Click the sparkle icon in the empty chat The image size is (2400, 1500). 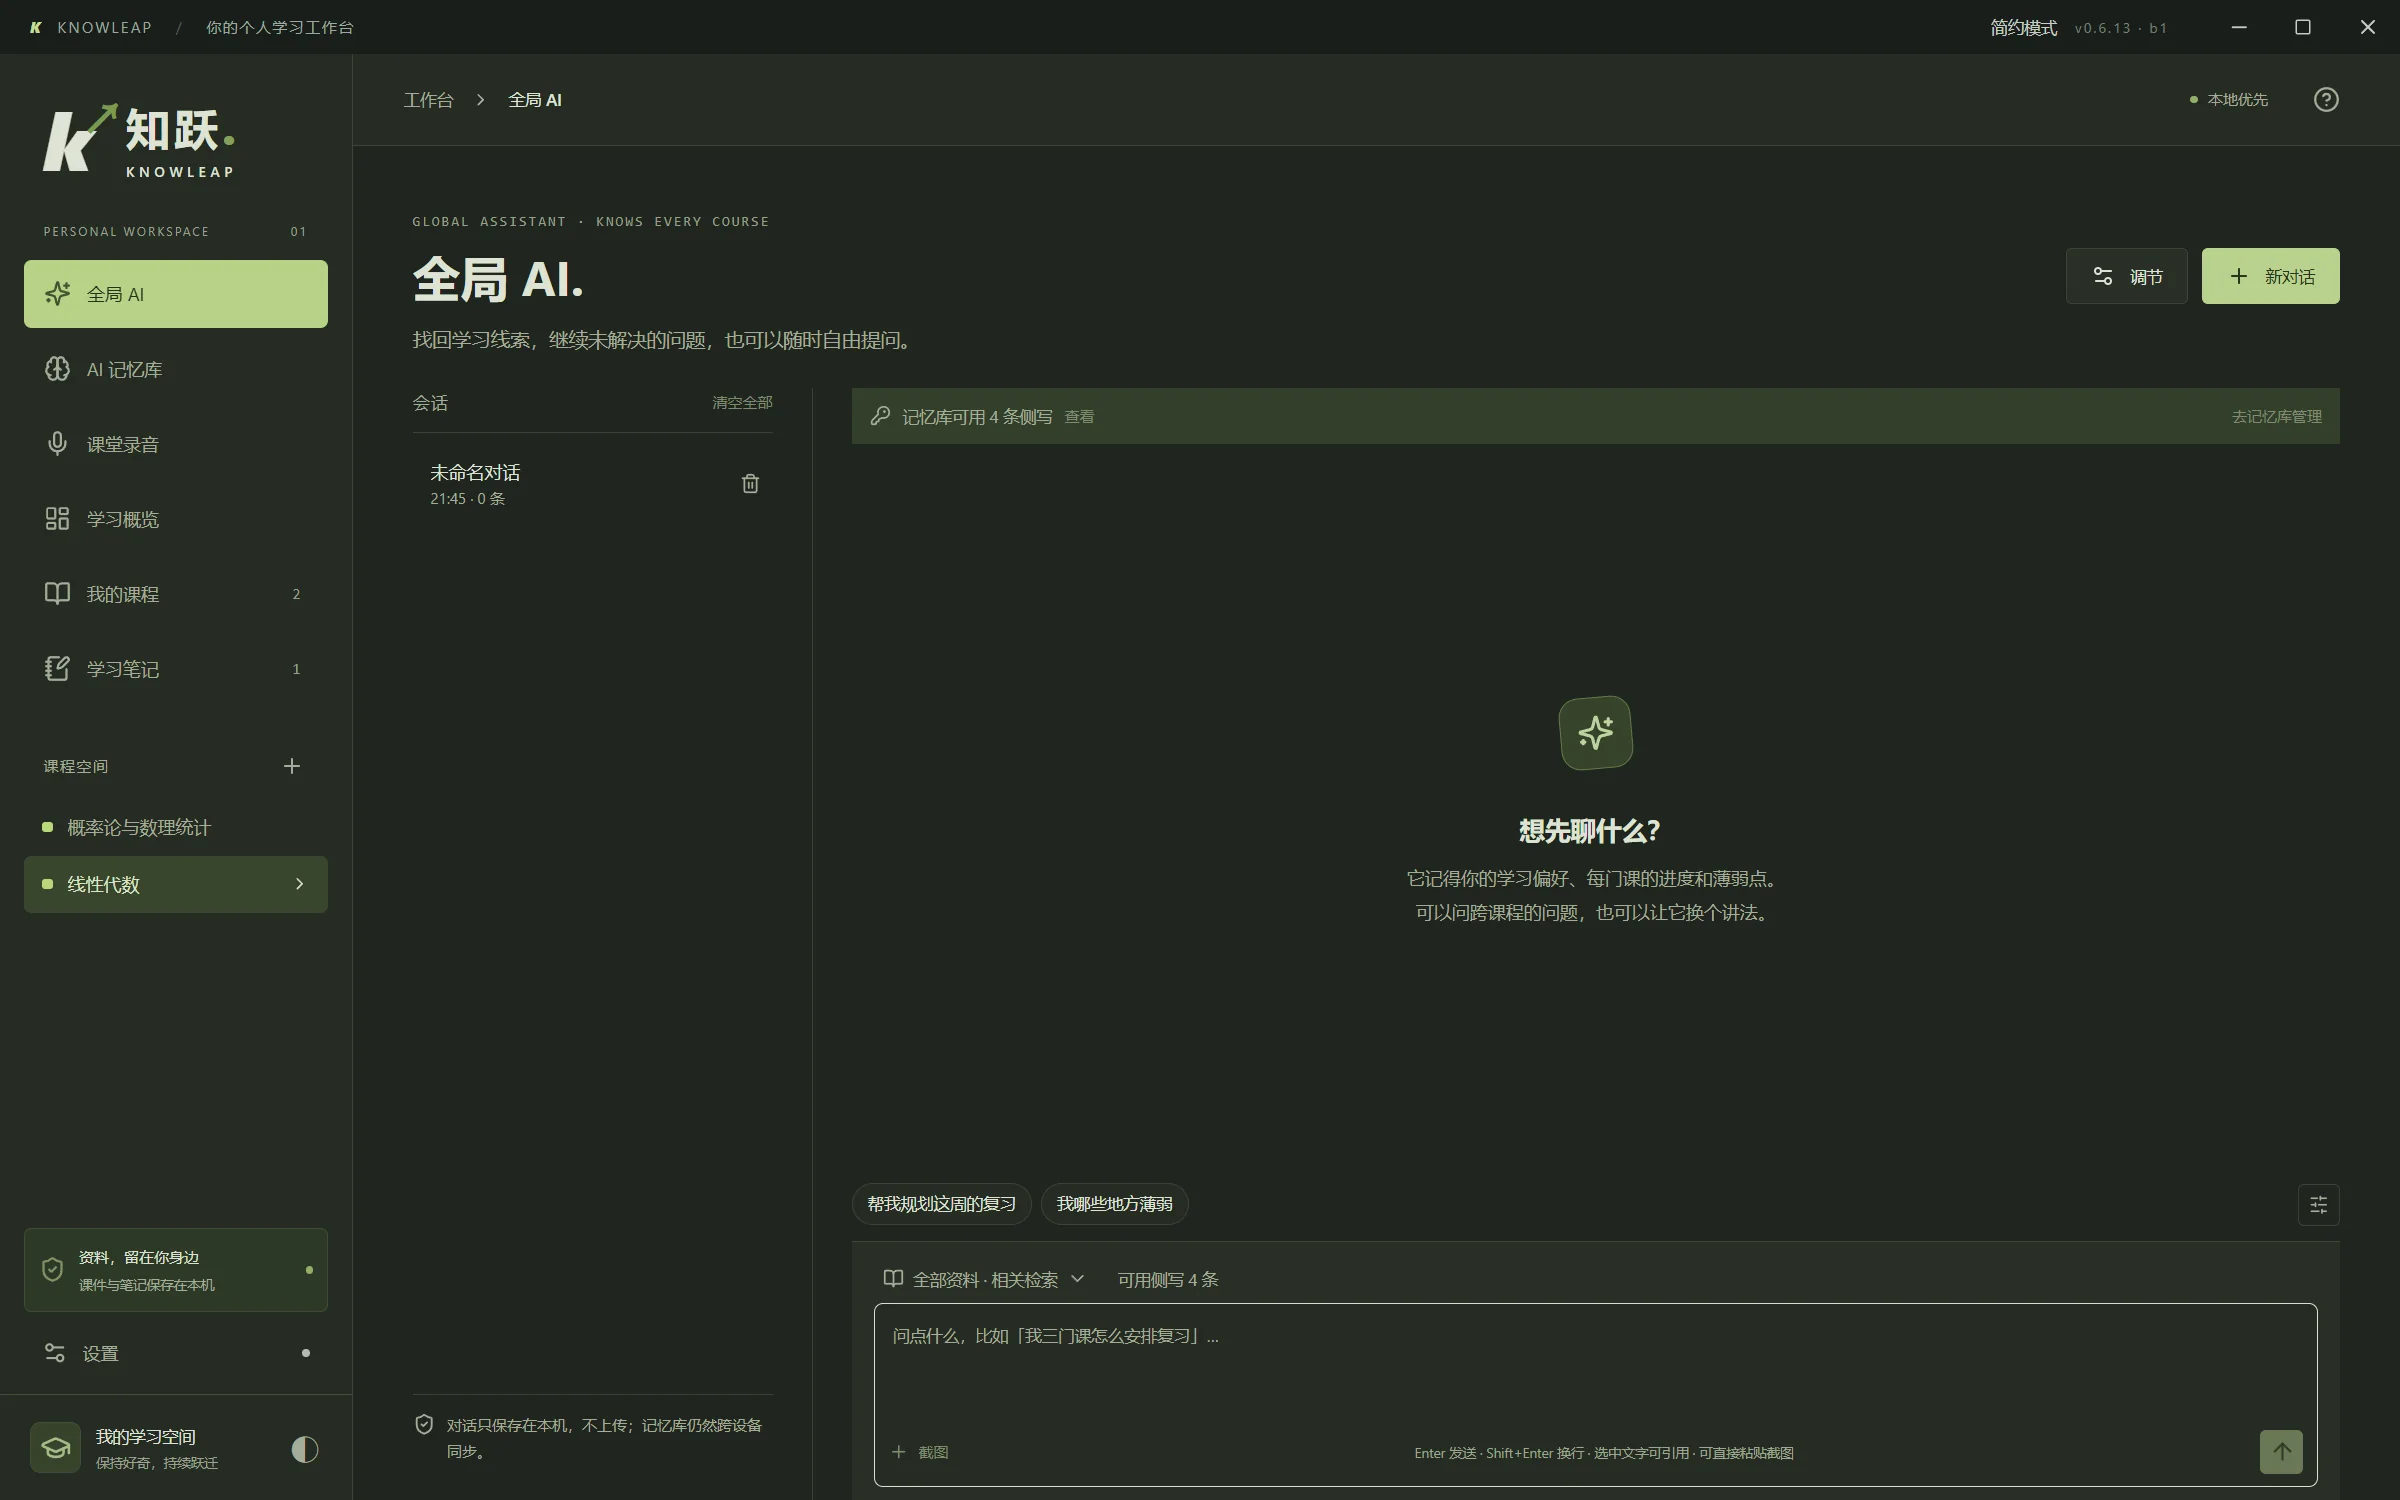(x=1596, y=733)
